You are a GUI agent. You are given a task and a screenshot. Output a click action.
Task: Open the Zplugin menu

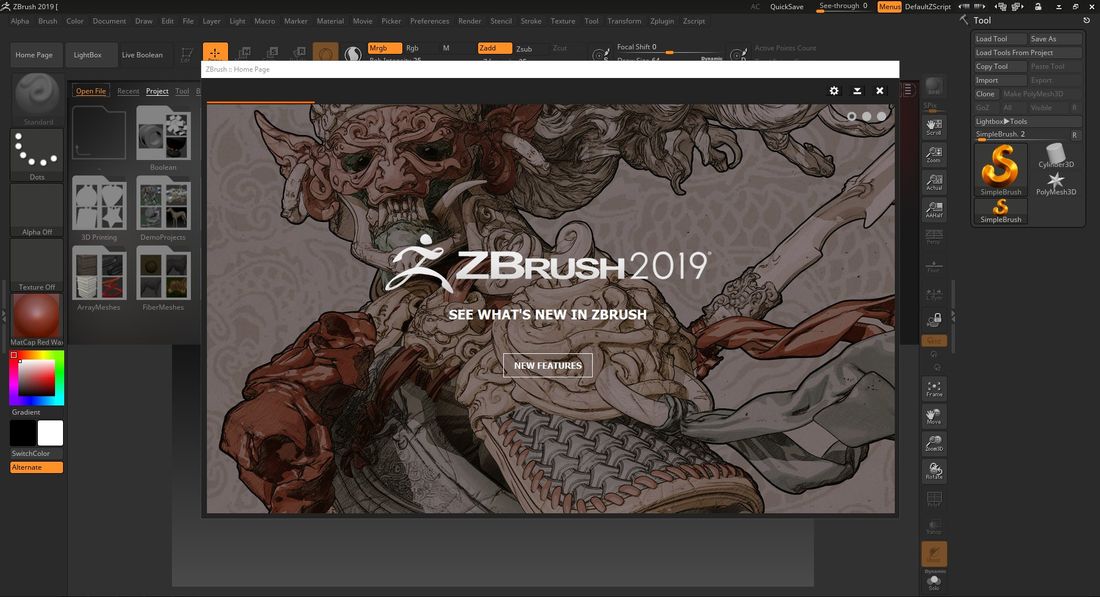point(661,20)
